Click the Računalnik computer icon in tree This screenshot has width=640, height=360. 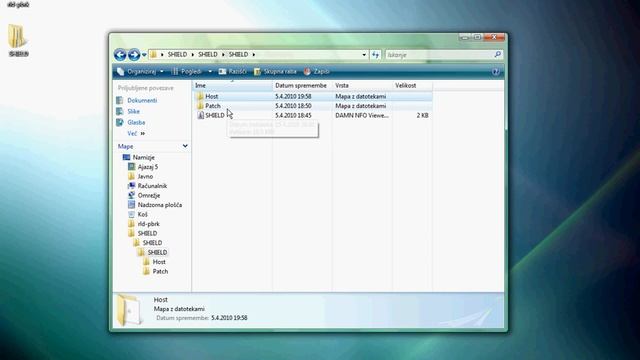click(x=131, y=186)
